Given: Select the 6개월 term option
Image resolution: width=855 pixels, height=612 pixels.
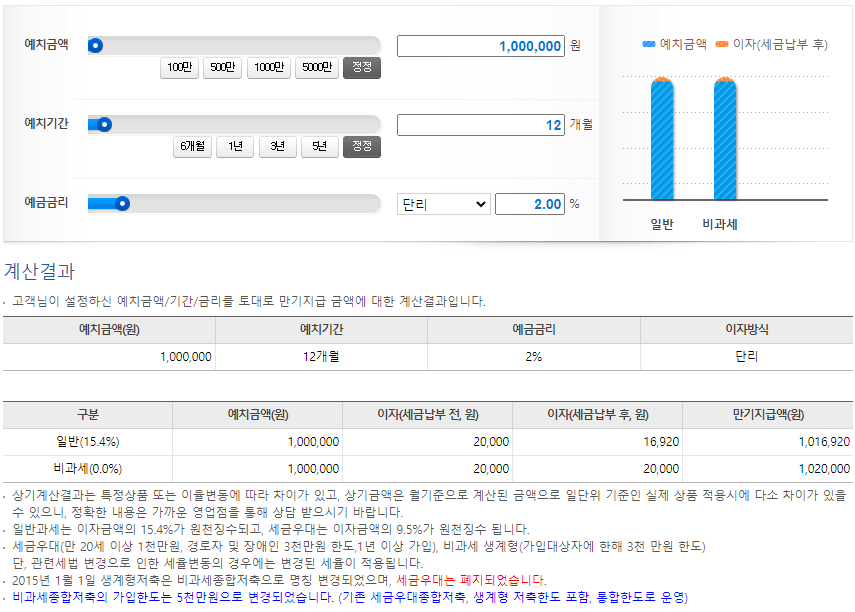Looking at the screenshot, I should (x=191, y=143).
